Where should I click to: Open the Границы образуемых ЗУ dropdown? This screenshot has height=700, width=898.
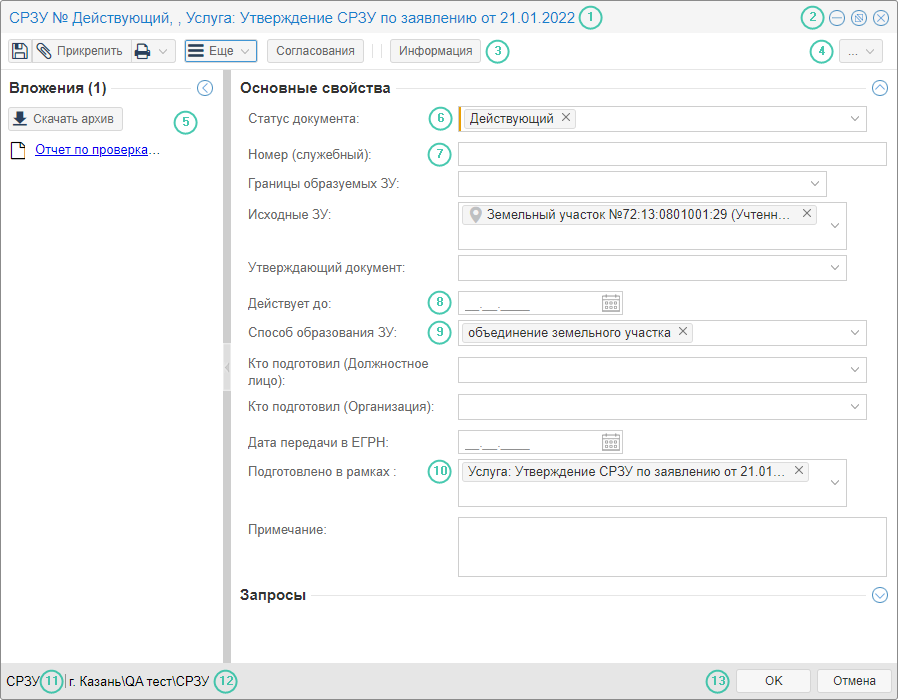[x=815, y=184]
